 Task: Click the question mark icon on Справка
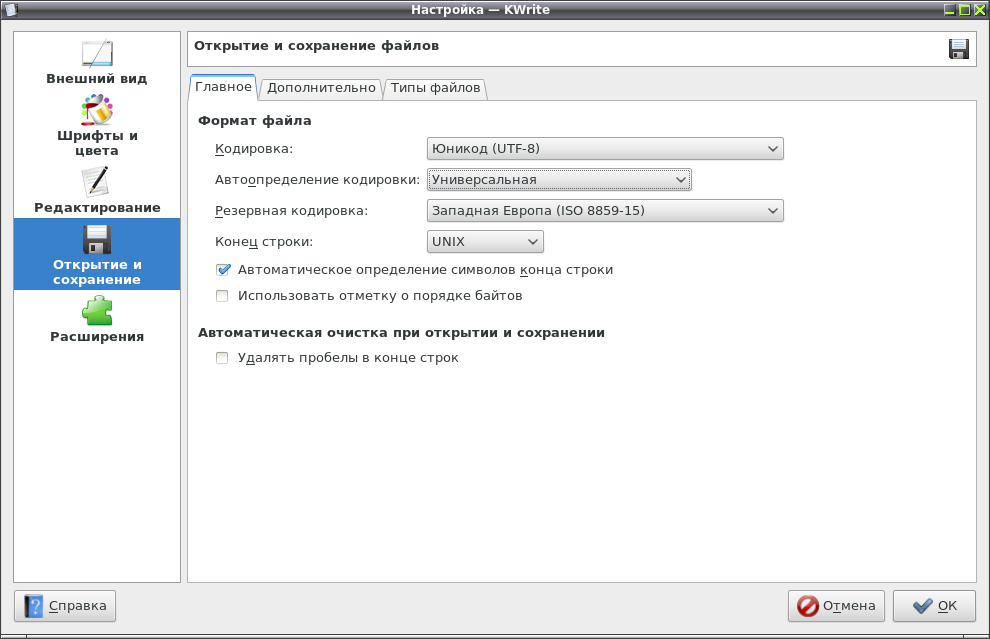coord(33,606)
